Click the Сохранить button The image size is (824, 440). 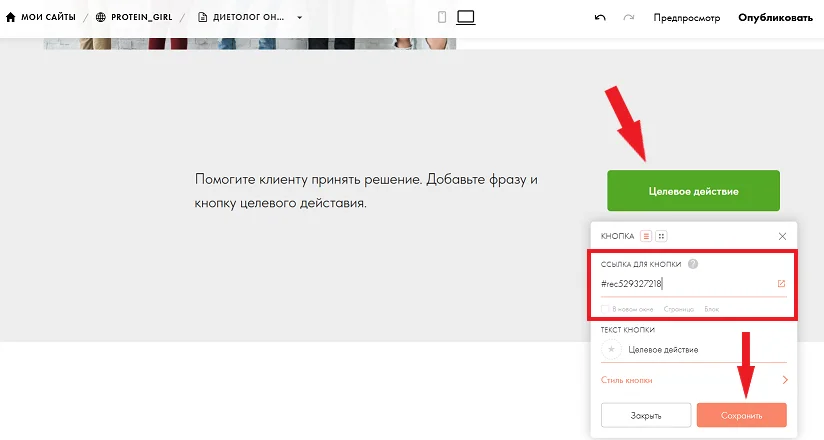[741, 415]
